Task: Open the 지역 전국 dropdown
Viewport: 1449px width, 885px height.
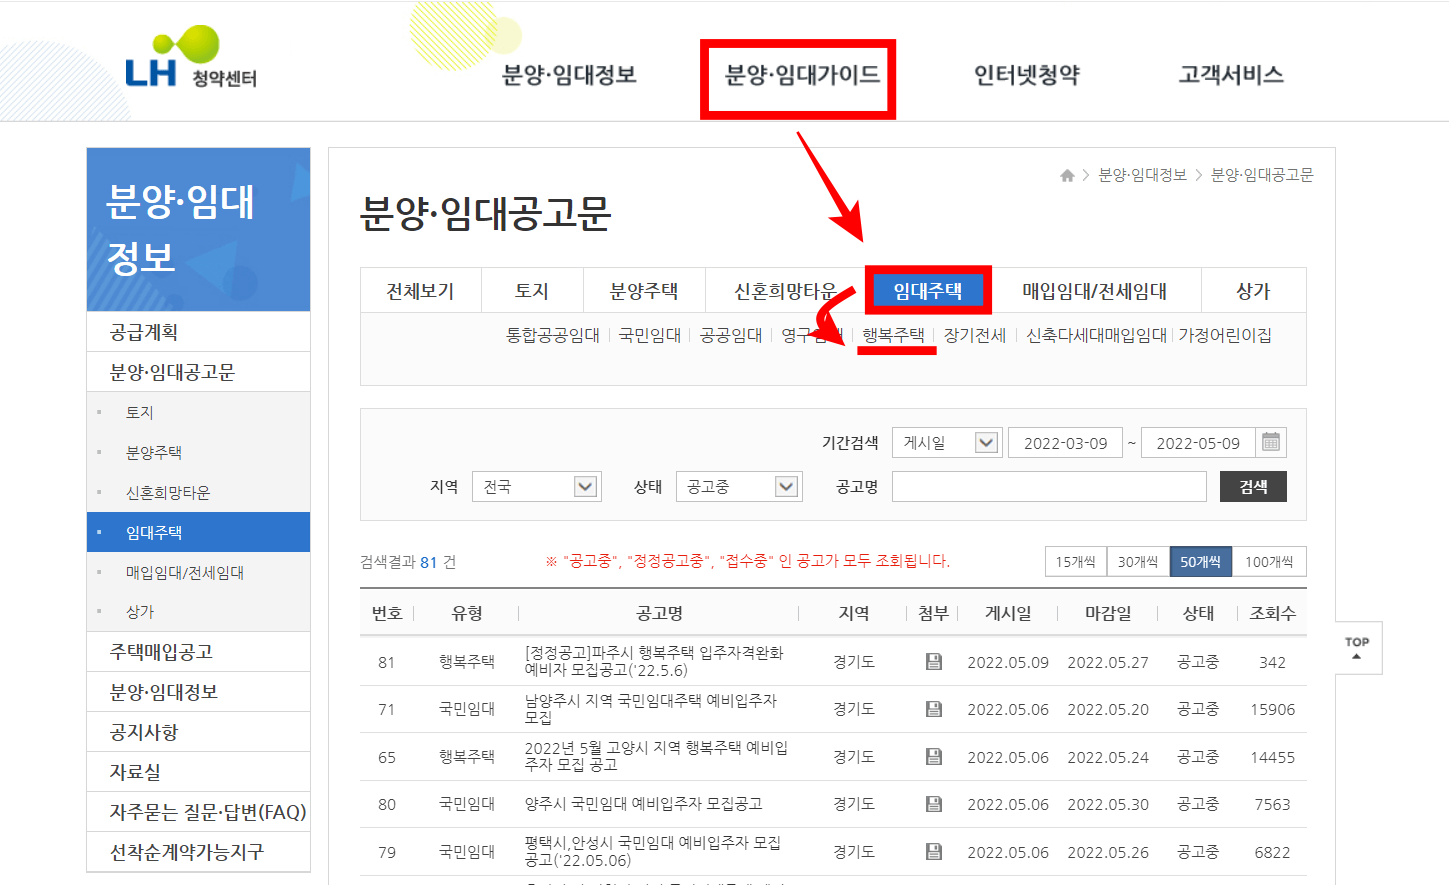Action: tap(536, 486)
